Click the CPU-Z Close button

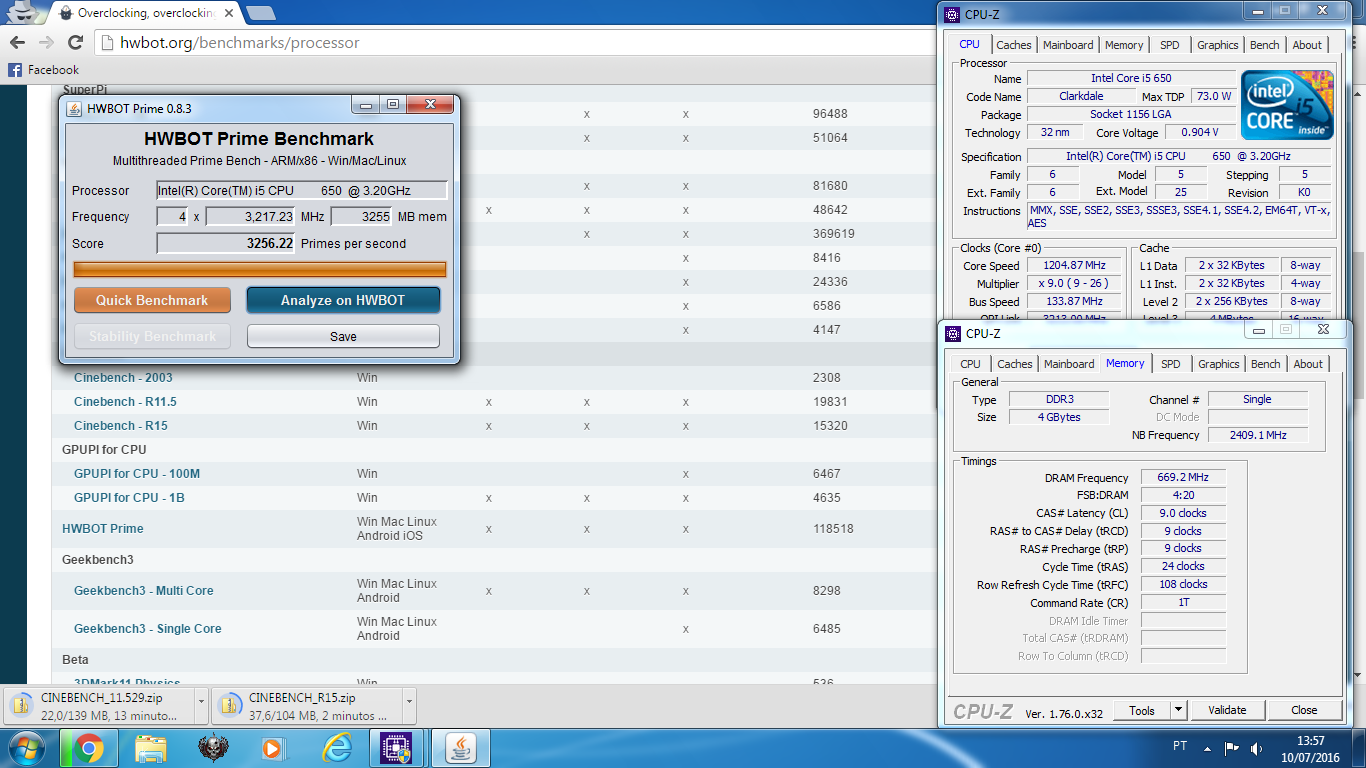click(1304, 711)
